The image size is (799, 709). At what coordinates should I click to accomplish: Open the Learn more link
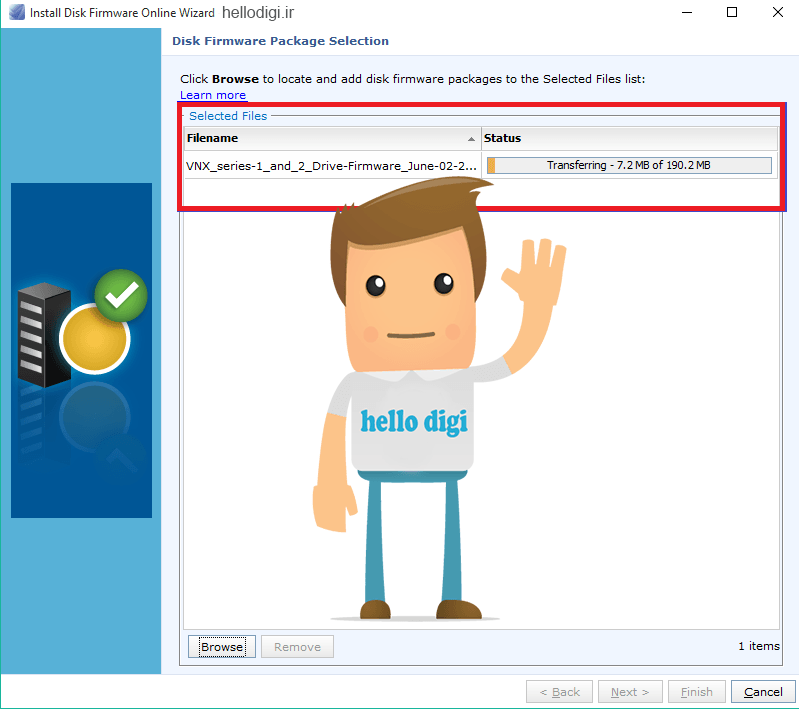(213, 95)
